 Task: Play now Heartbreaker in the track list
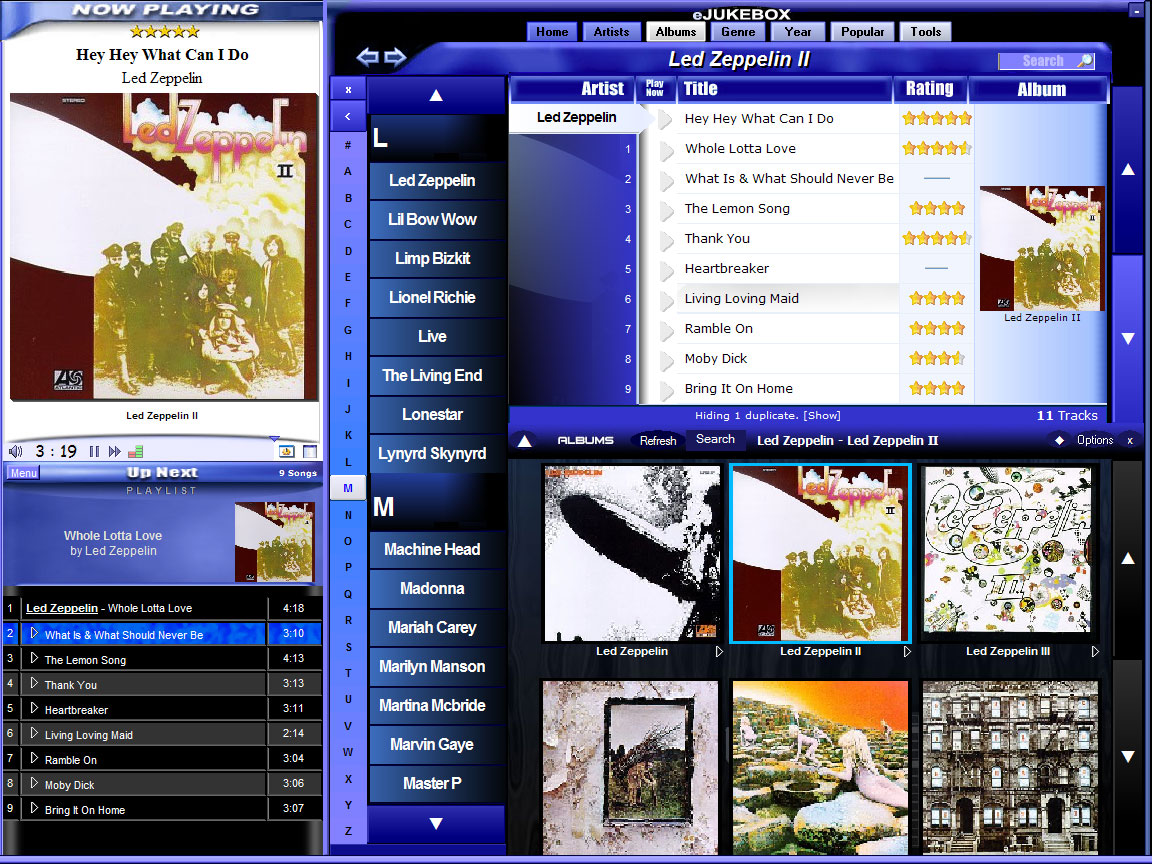click(x=666, y=270)
